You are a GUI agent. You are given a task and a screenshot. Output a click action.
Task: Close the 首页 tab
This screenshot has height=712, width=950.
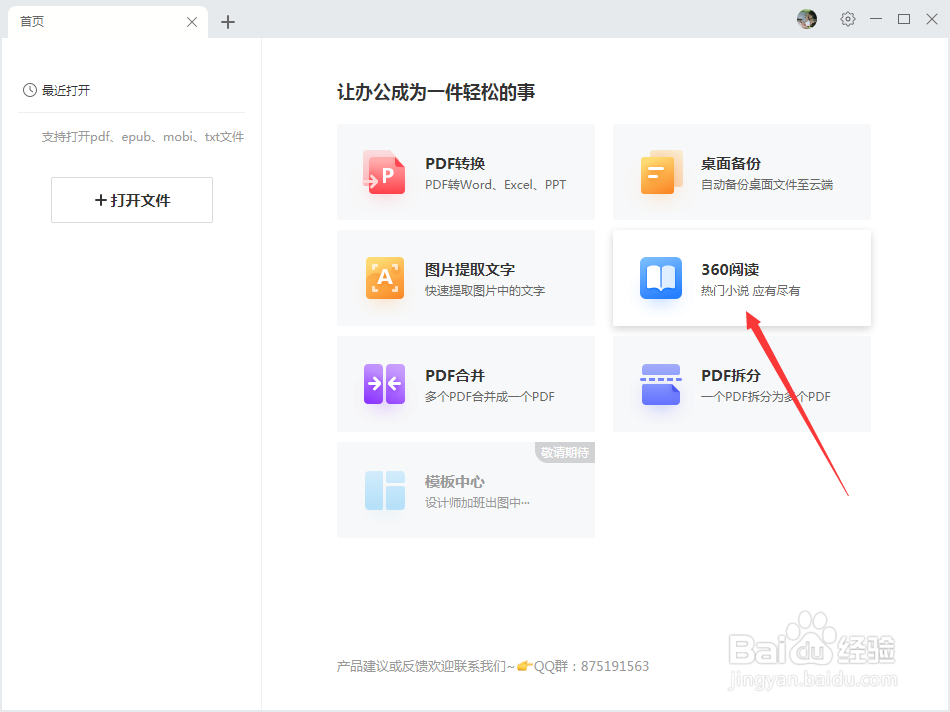[x=192, y=22]
